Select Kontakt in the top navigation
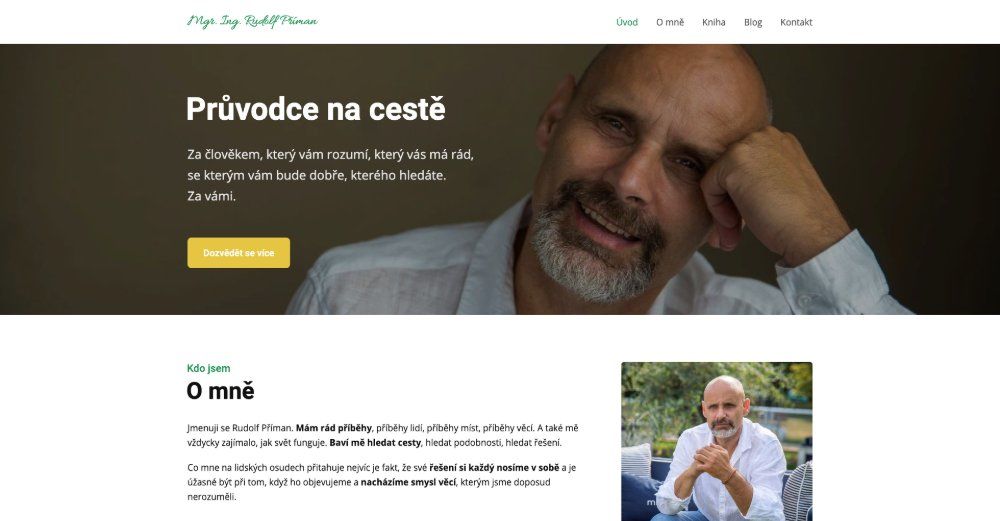This screenshot has width=1000, height=521. tap(796, 22)
